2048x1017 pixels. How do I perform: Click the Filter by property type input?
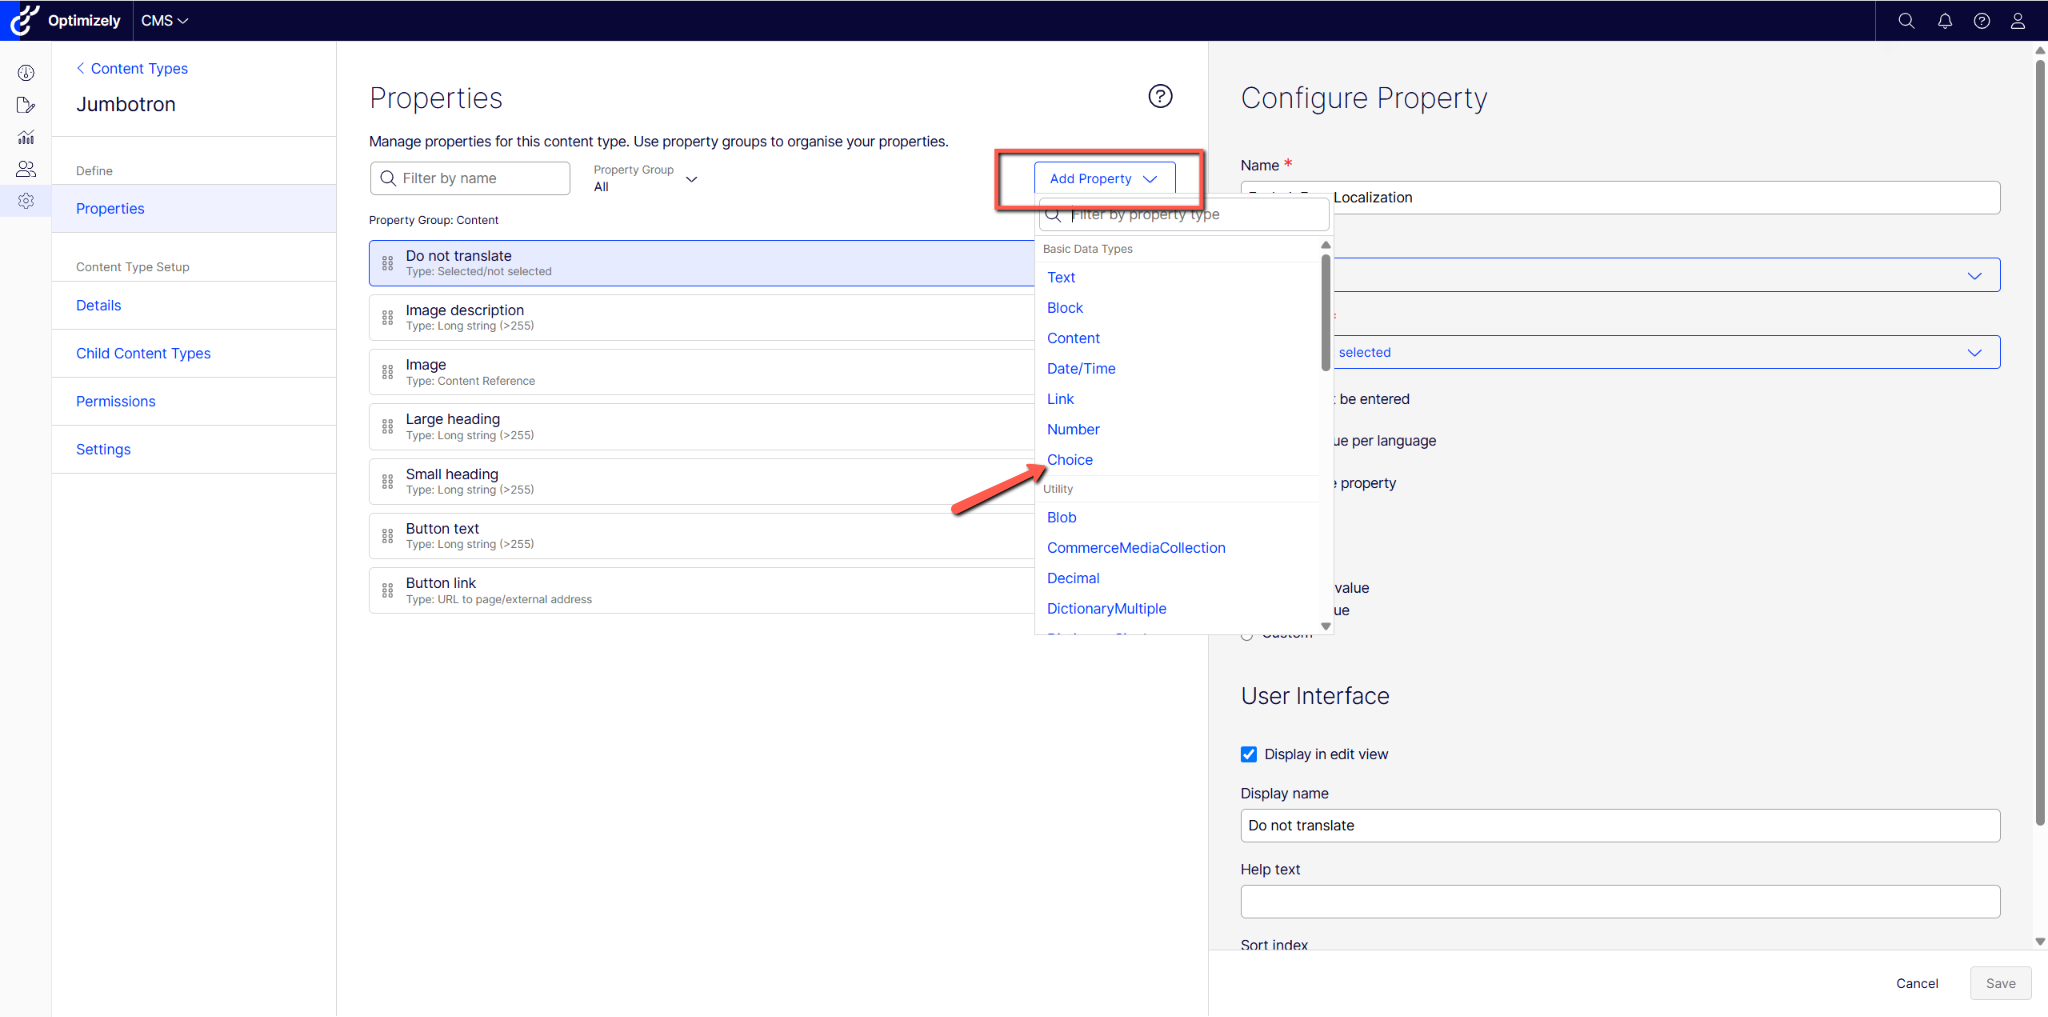click(1185, 215)
